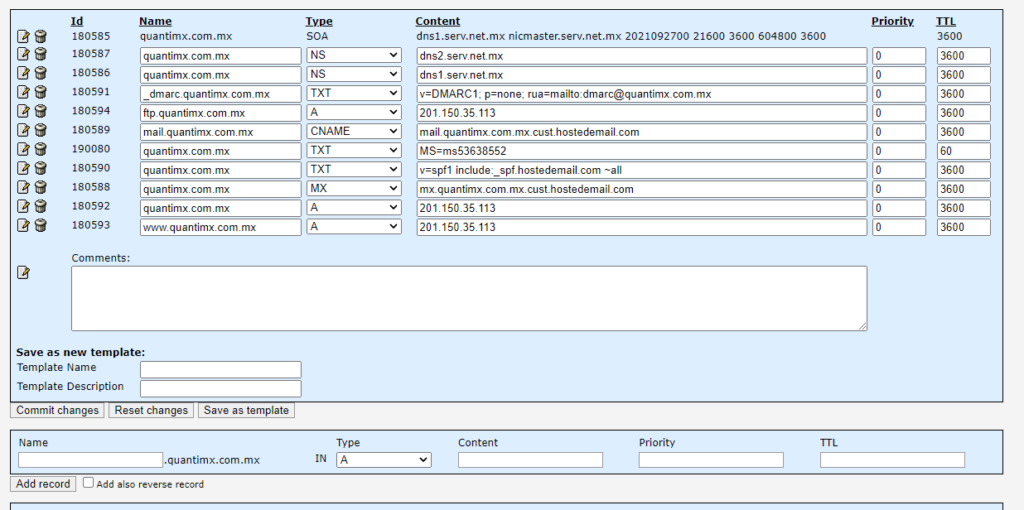Delete the MS=ms53638552 TXT record
Viewport: 1024px width, 510px height.
click(x=41, y=151)
